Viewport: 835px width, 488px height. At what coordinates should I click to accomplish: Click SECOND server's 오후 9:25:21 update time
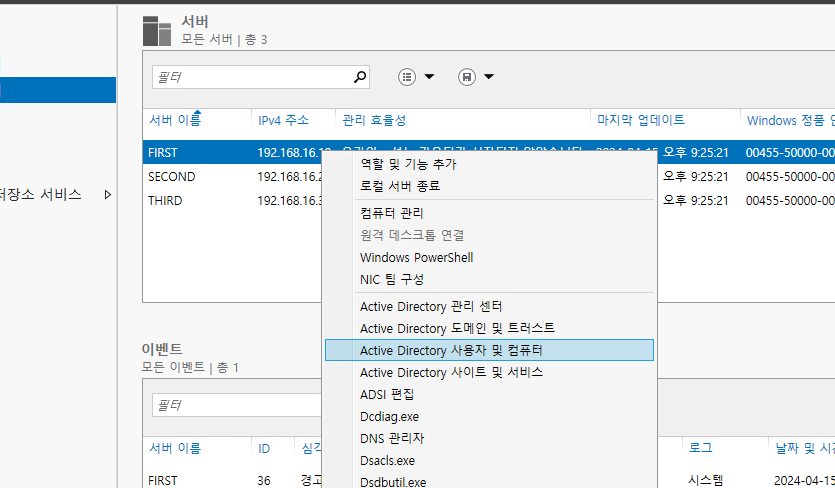point(695,176)
